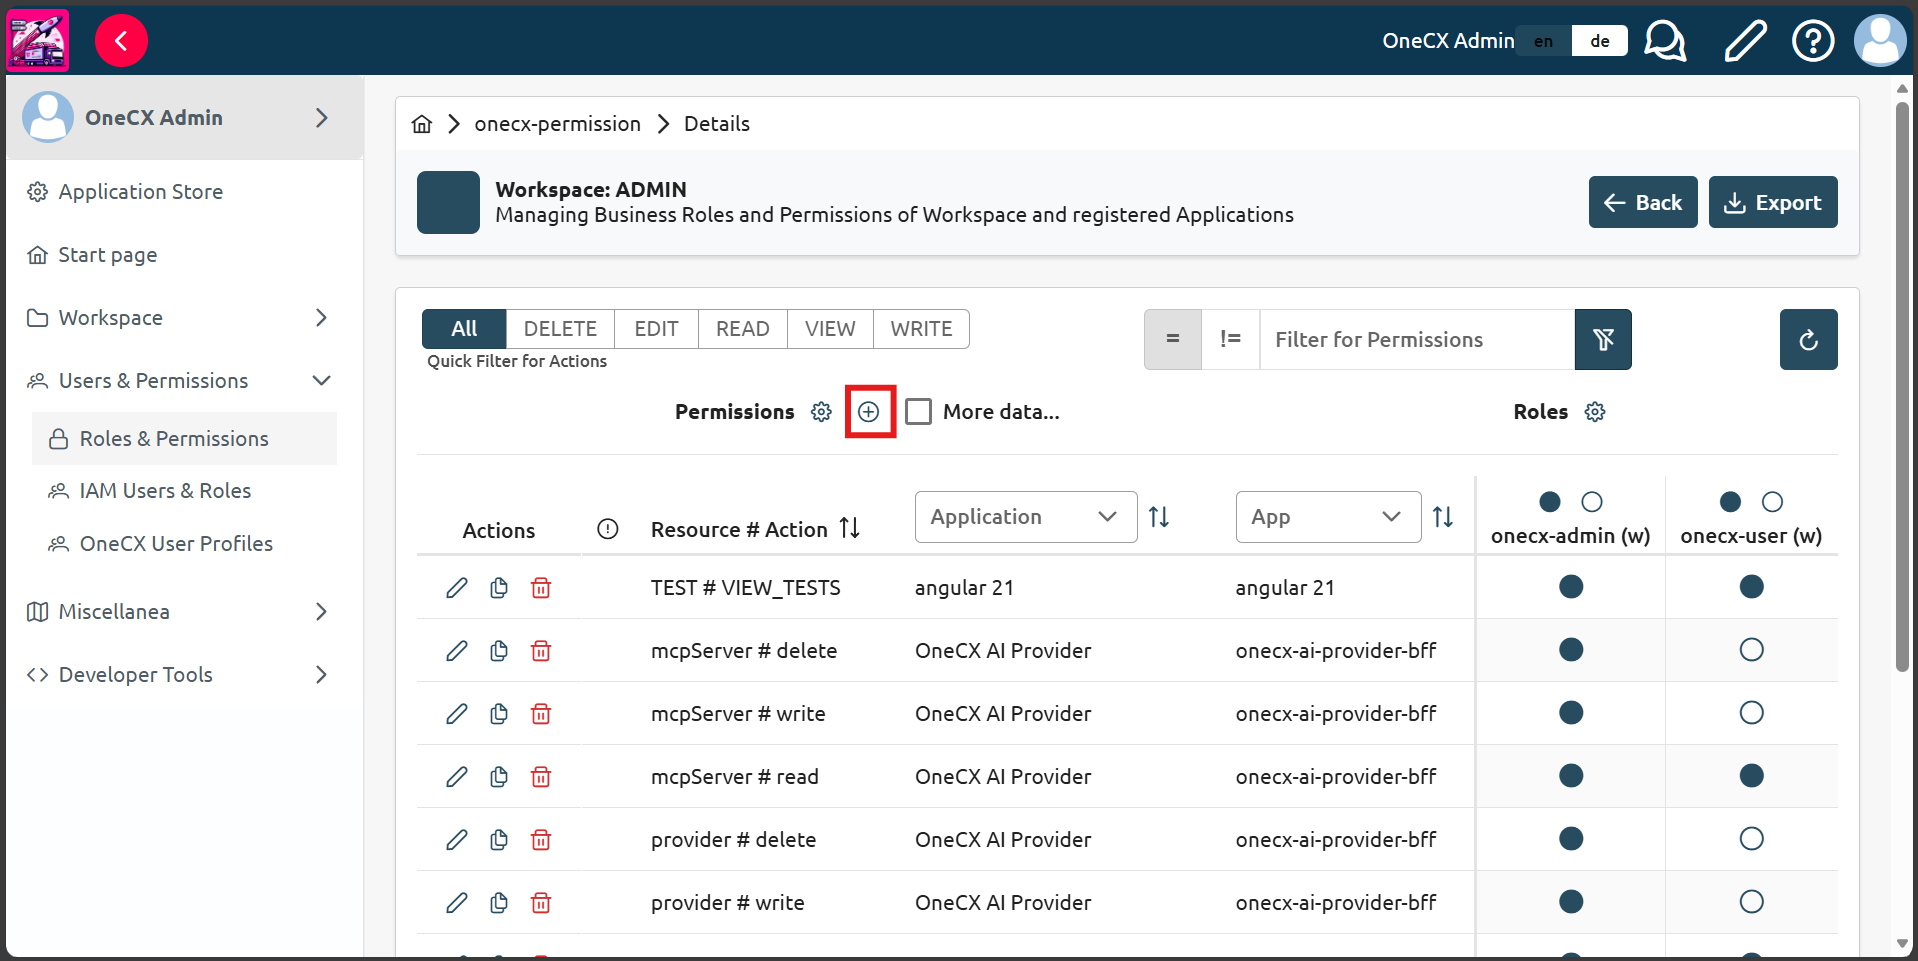Viewport: 1918px width, 961px height.
Task: Delete the mcpServer # delete permission
Action: pyautogui.click(x=541, y=651)
